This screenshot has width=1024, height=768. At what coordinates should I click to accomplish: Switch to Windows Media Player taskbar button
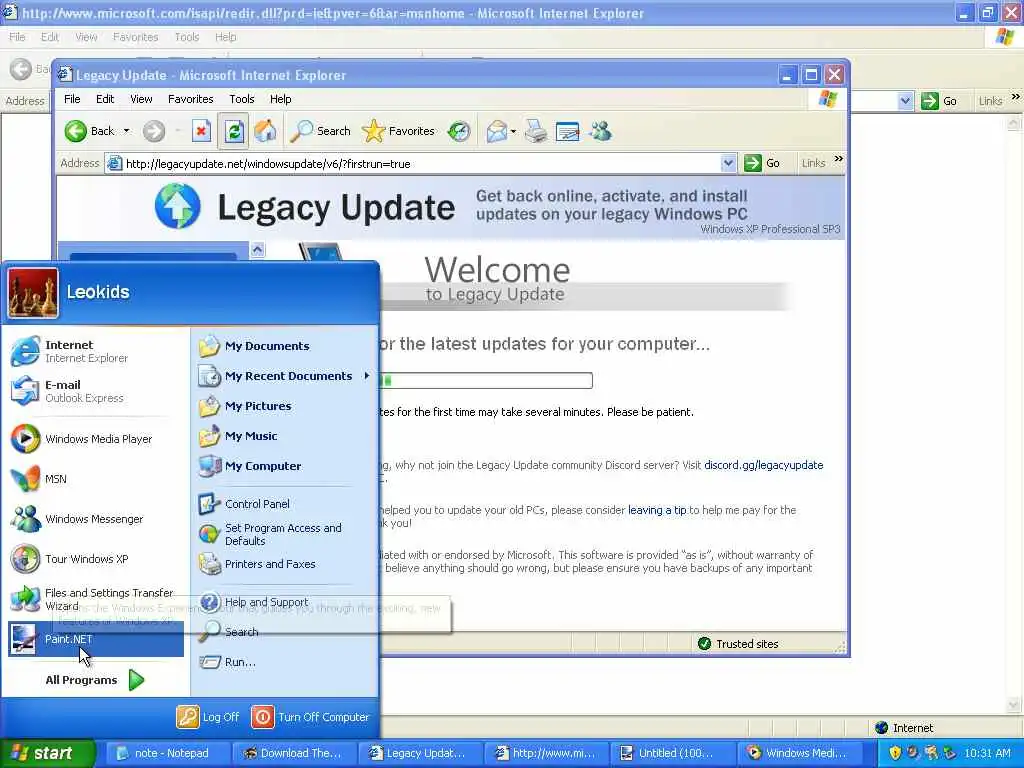[800, 753]
